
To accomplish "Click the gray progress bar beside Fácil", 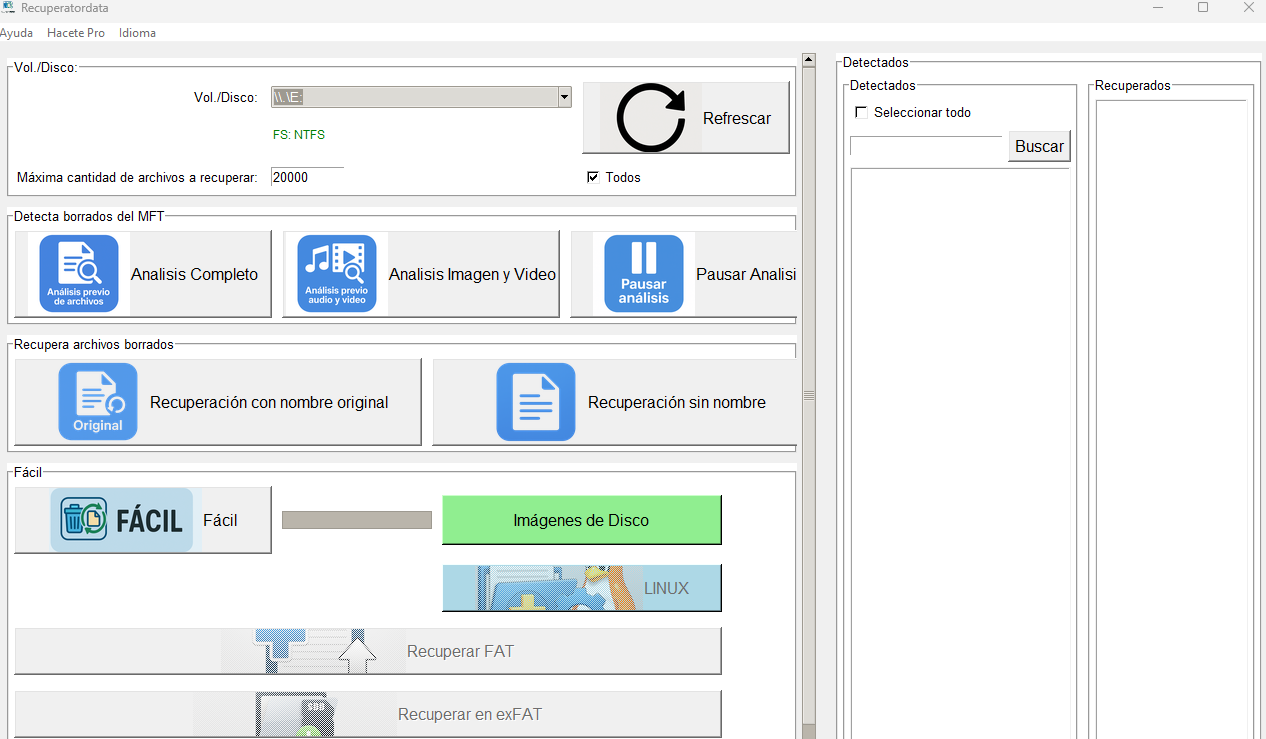I will tap(357, 520).
